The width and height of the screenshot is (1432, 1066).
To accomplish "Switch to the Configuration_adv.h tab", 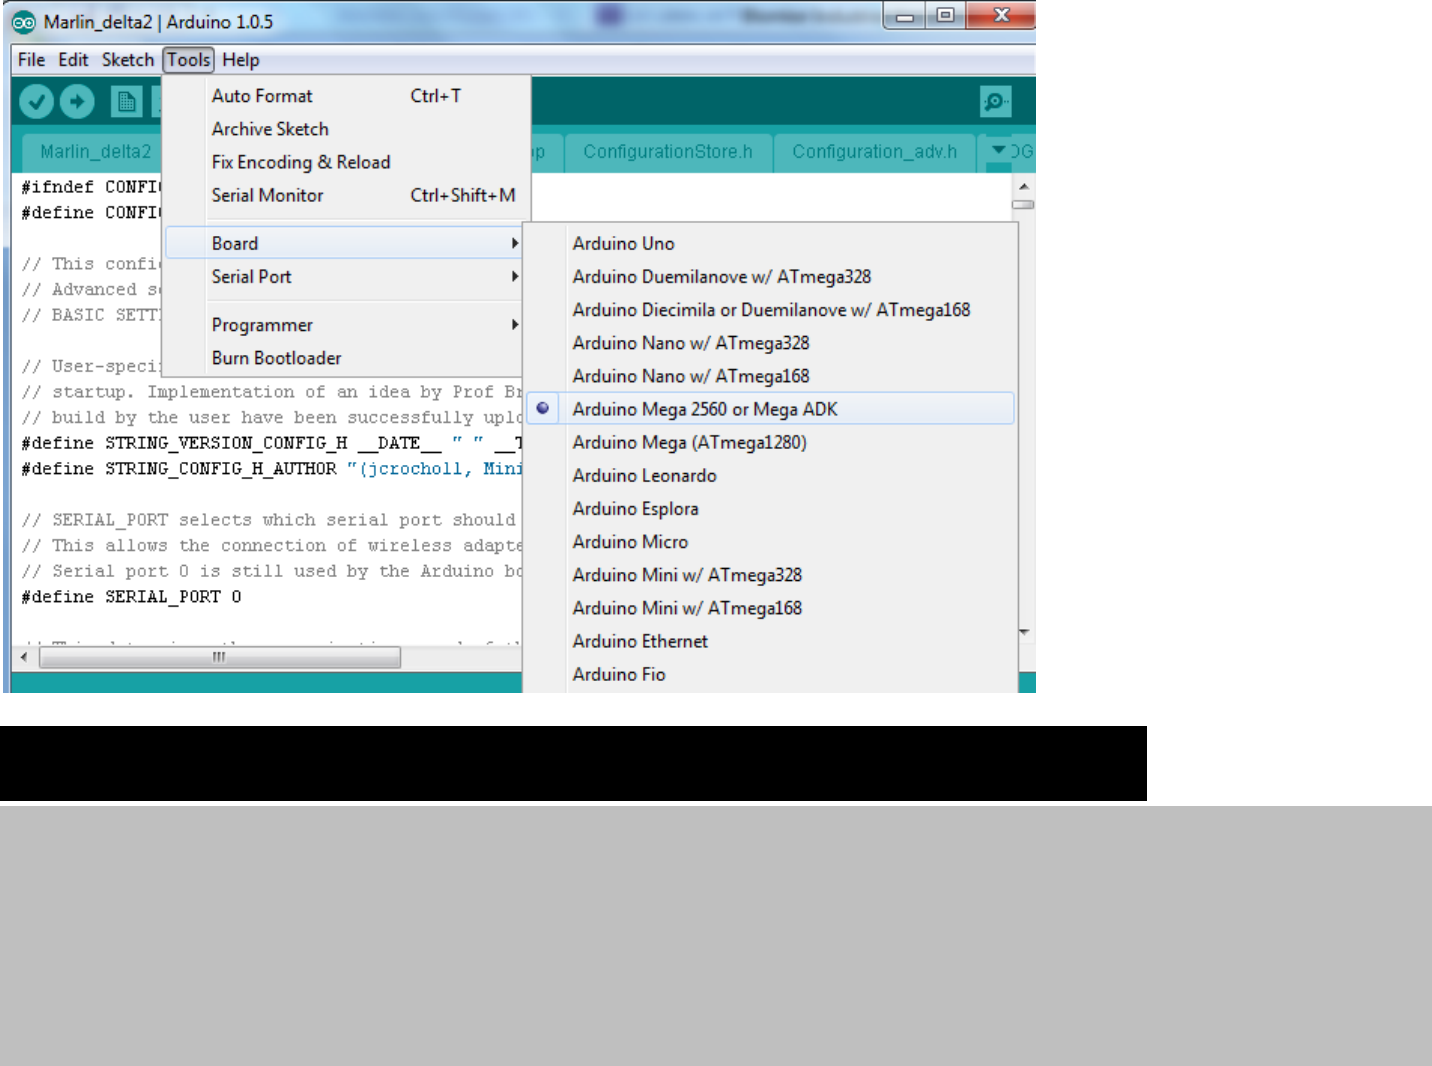I will click(x=875, y=152).
